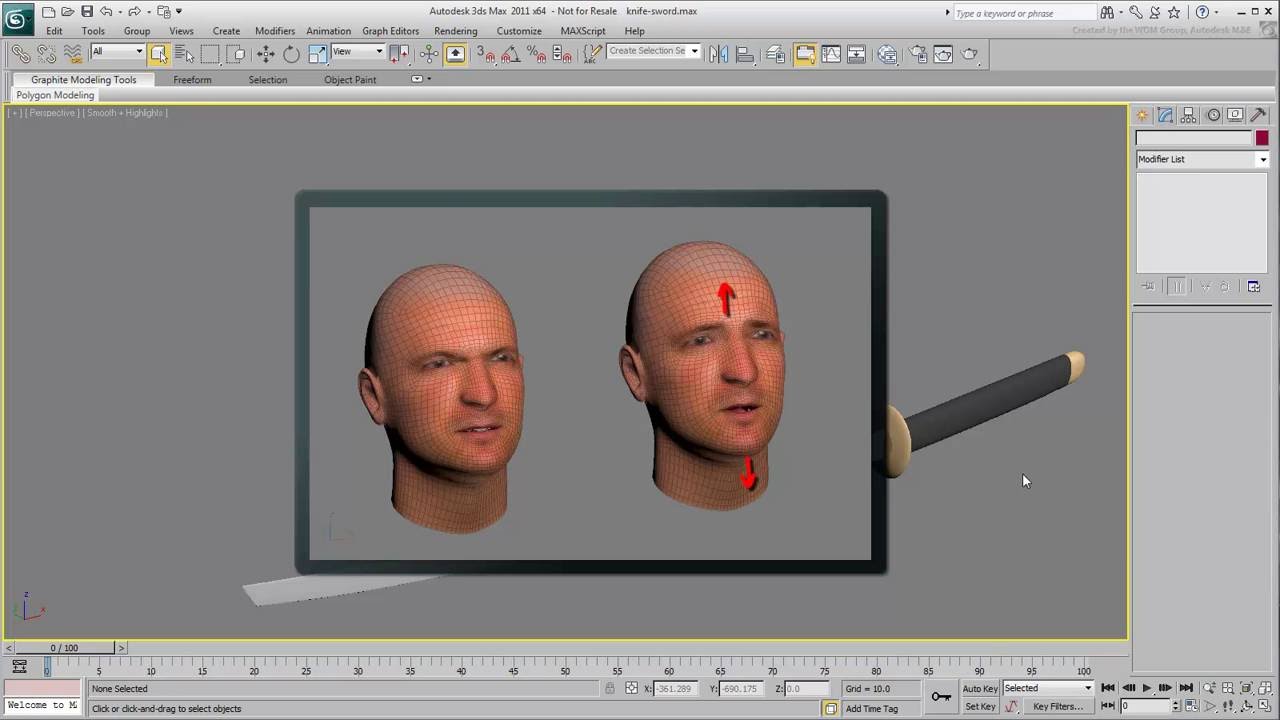Click the Set Key button
The height and width of the screenshot is (720, 1280).
click(980, 706)
